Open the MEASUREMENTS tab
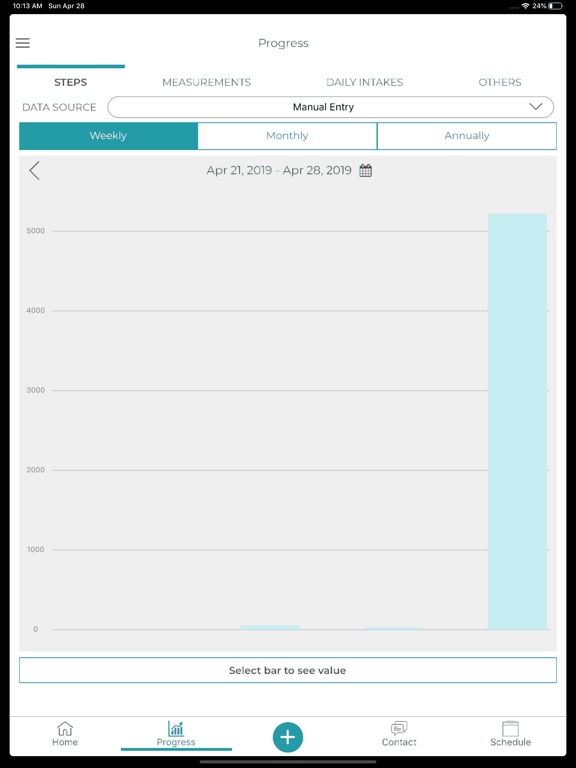Screen dimensions: 576x768 tap(206, 82)
